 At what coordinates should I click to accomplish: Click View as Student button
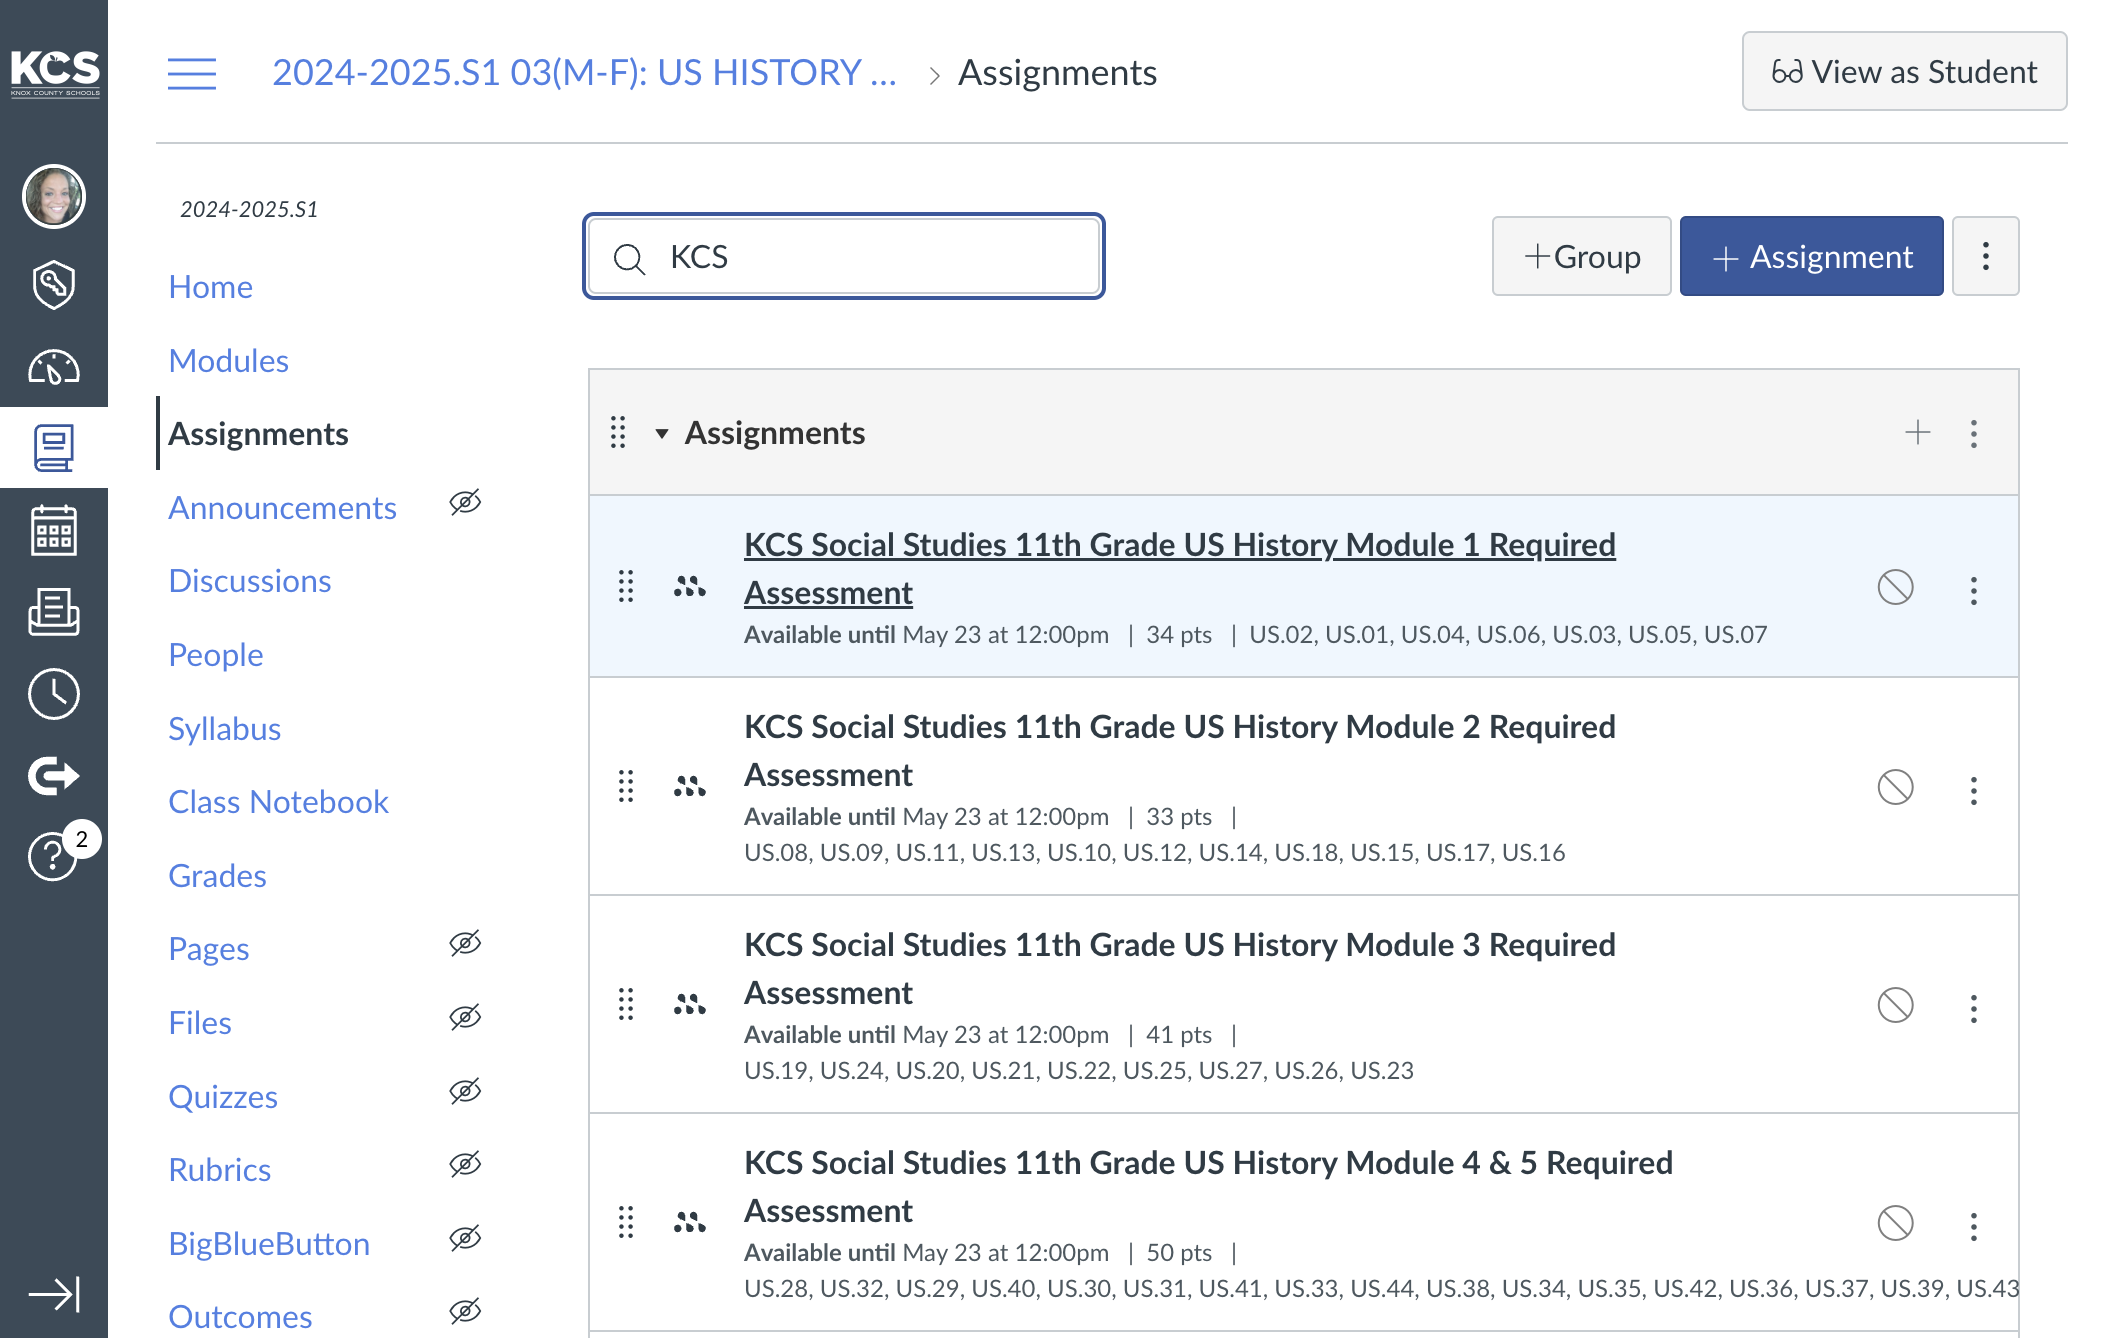1904,72
